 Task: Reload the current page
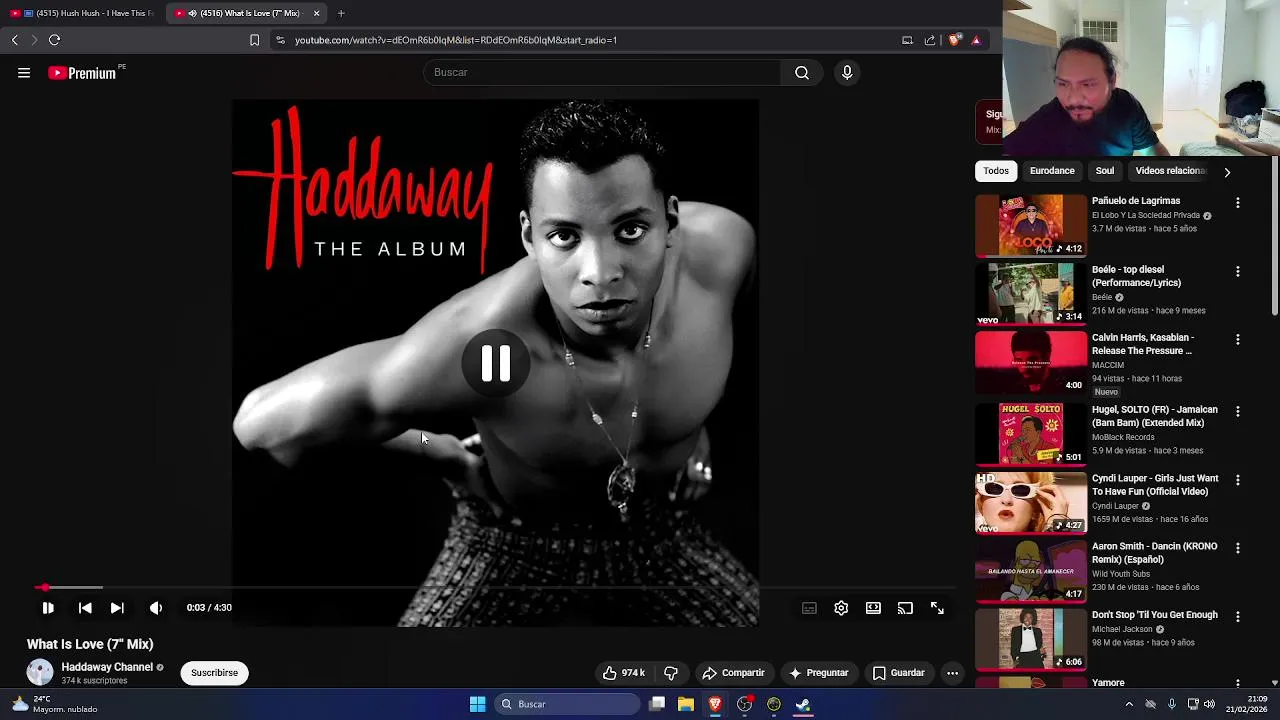[54, 40]
